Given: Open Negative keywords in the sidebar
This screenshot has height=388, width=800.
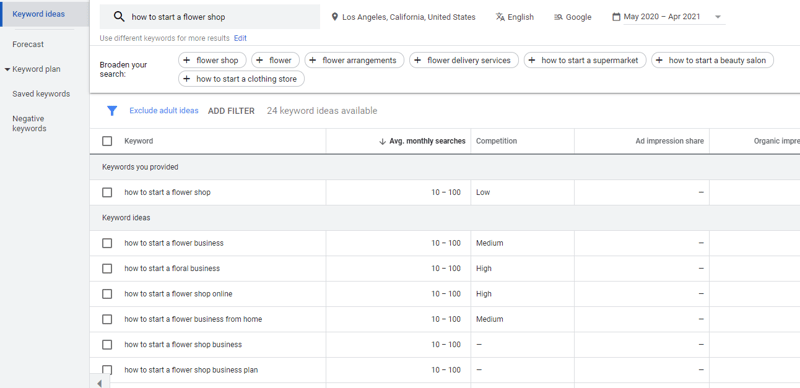Looking at the screenshot, I should pos(29,124).
